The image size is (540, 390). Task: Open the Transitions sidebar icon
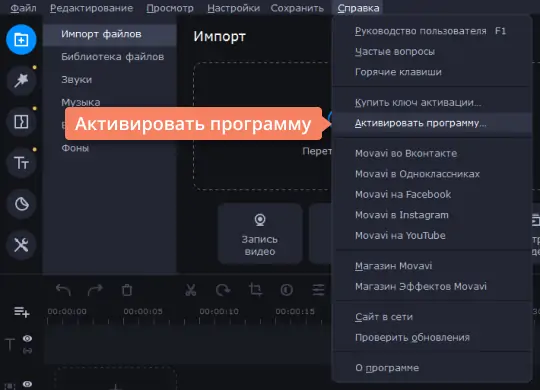[x=21, y=122]
